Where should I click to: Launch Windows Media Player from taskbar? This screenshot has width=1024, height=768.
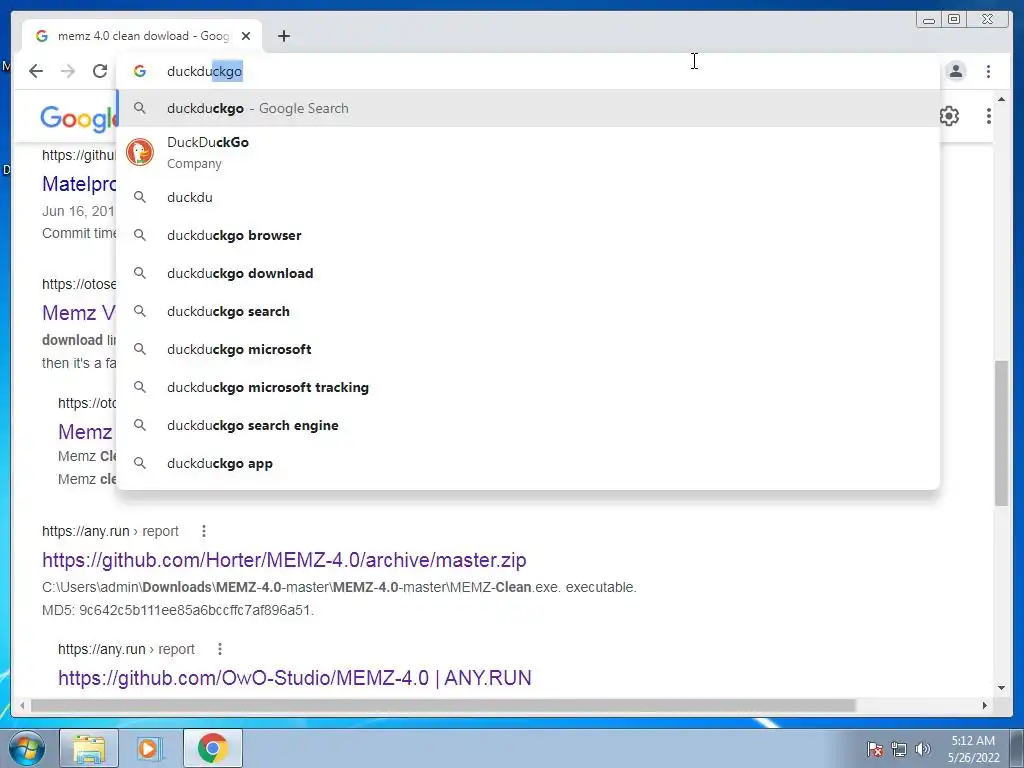[x=150, y=748]
